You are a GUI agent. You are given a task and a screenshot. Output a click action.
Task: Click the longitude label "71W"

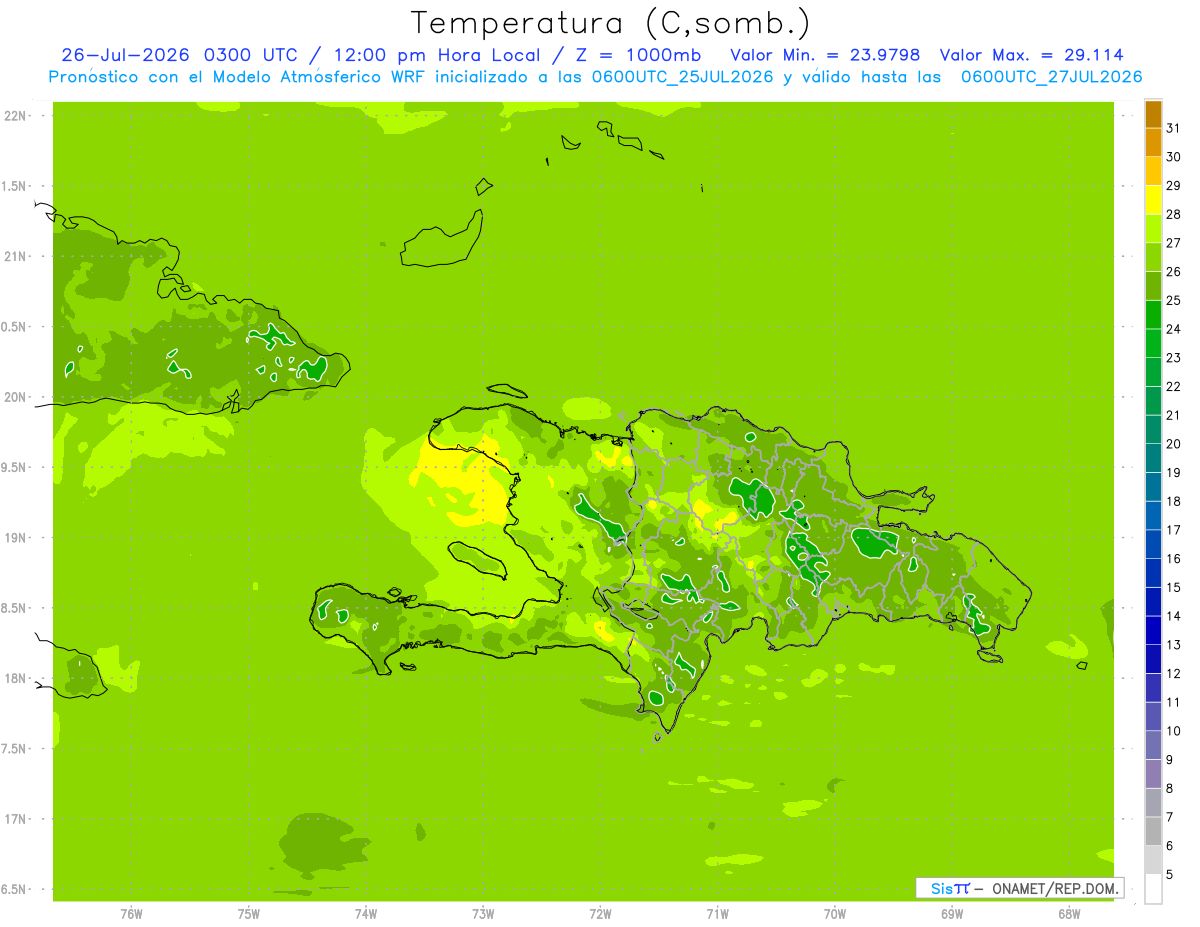pyautogui.click(x=717, y=914)
